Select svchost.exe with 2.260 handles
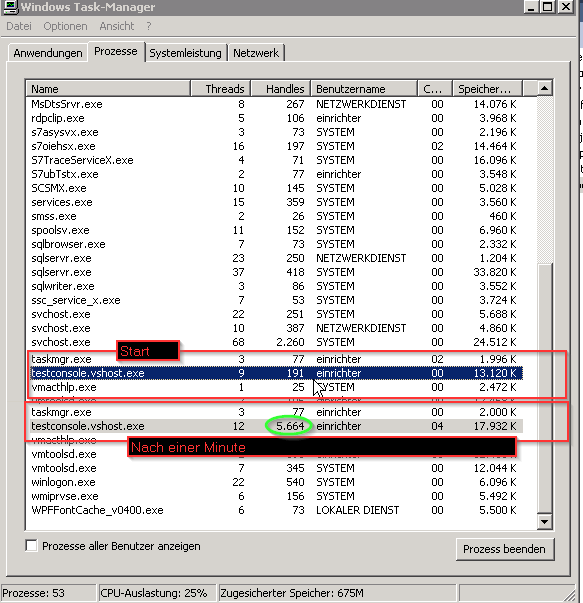 [274, 342]
